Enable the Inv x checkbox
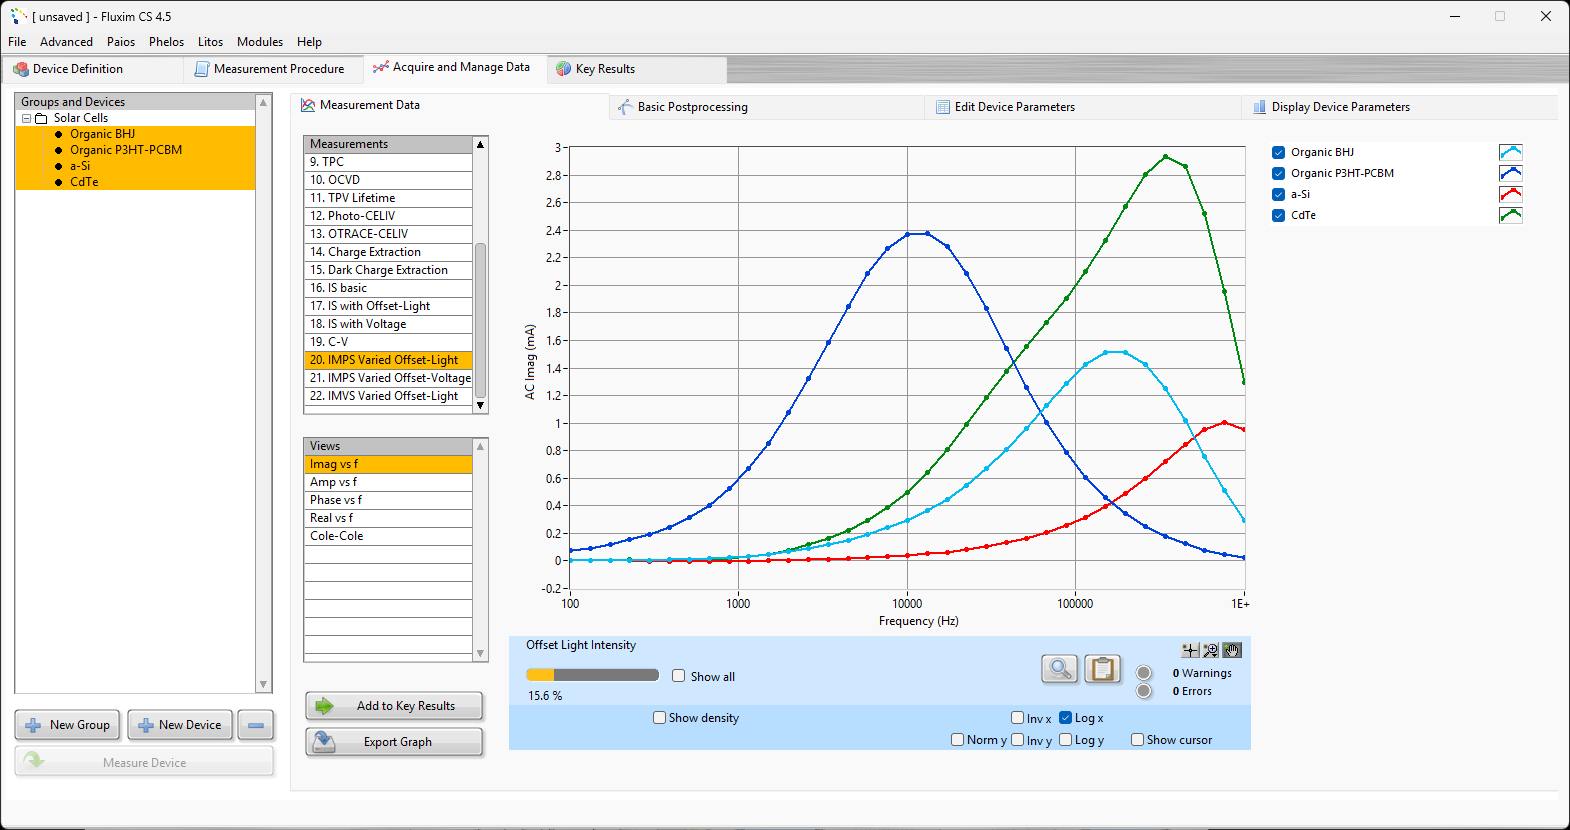This screenshot has width=1570, height=830. [x=1017, y=717]
